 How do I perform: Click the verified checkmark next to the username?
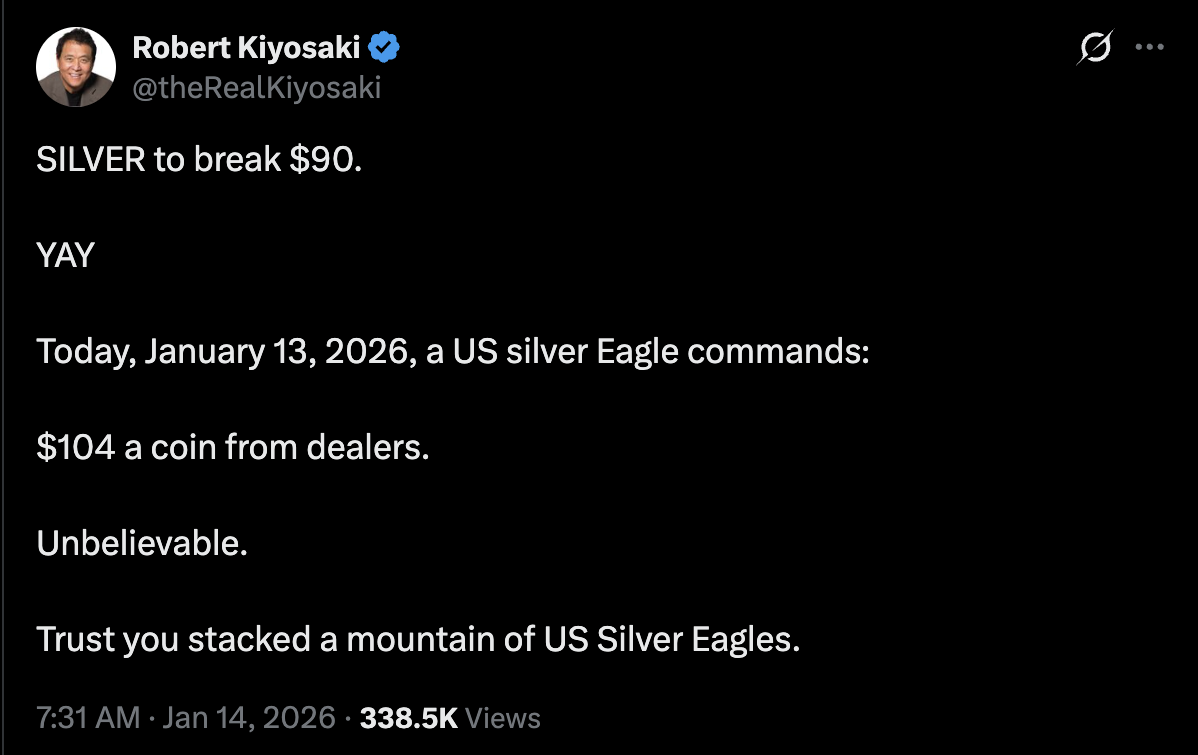(x=386, y=44)
